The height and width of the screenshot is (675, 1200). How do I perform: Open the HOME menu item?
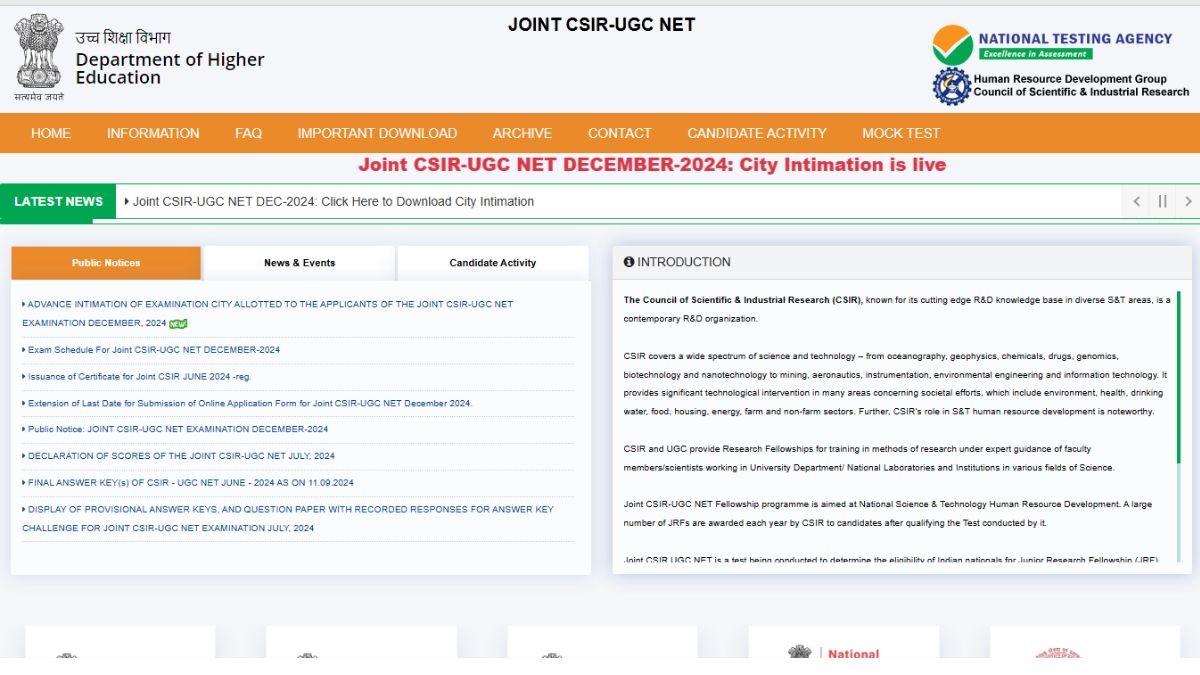pos(51,133)
